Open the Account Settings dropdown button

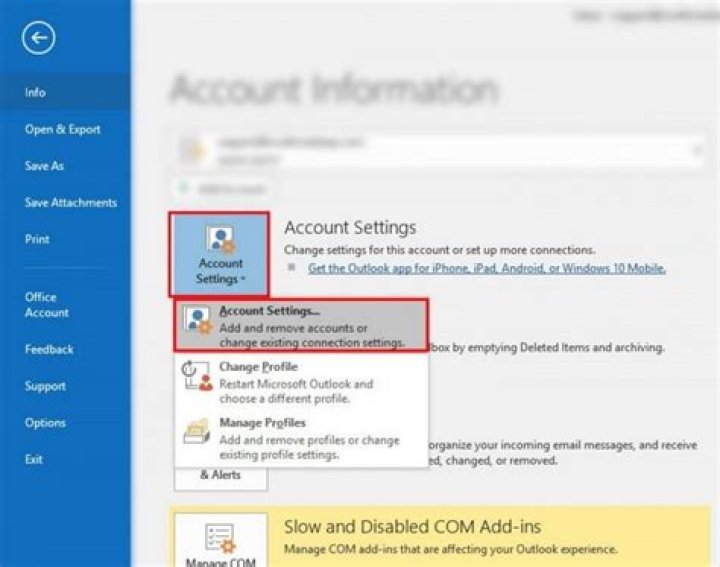click(219, 256)
